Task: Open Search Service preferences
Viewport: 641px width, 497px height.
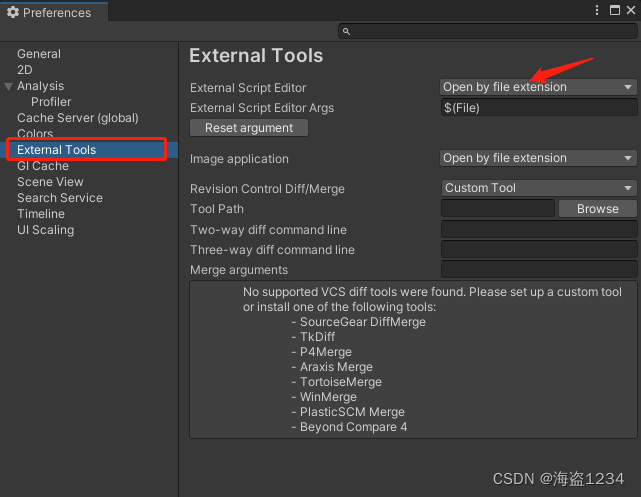Action: pos(60,198)
